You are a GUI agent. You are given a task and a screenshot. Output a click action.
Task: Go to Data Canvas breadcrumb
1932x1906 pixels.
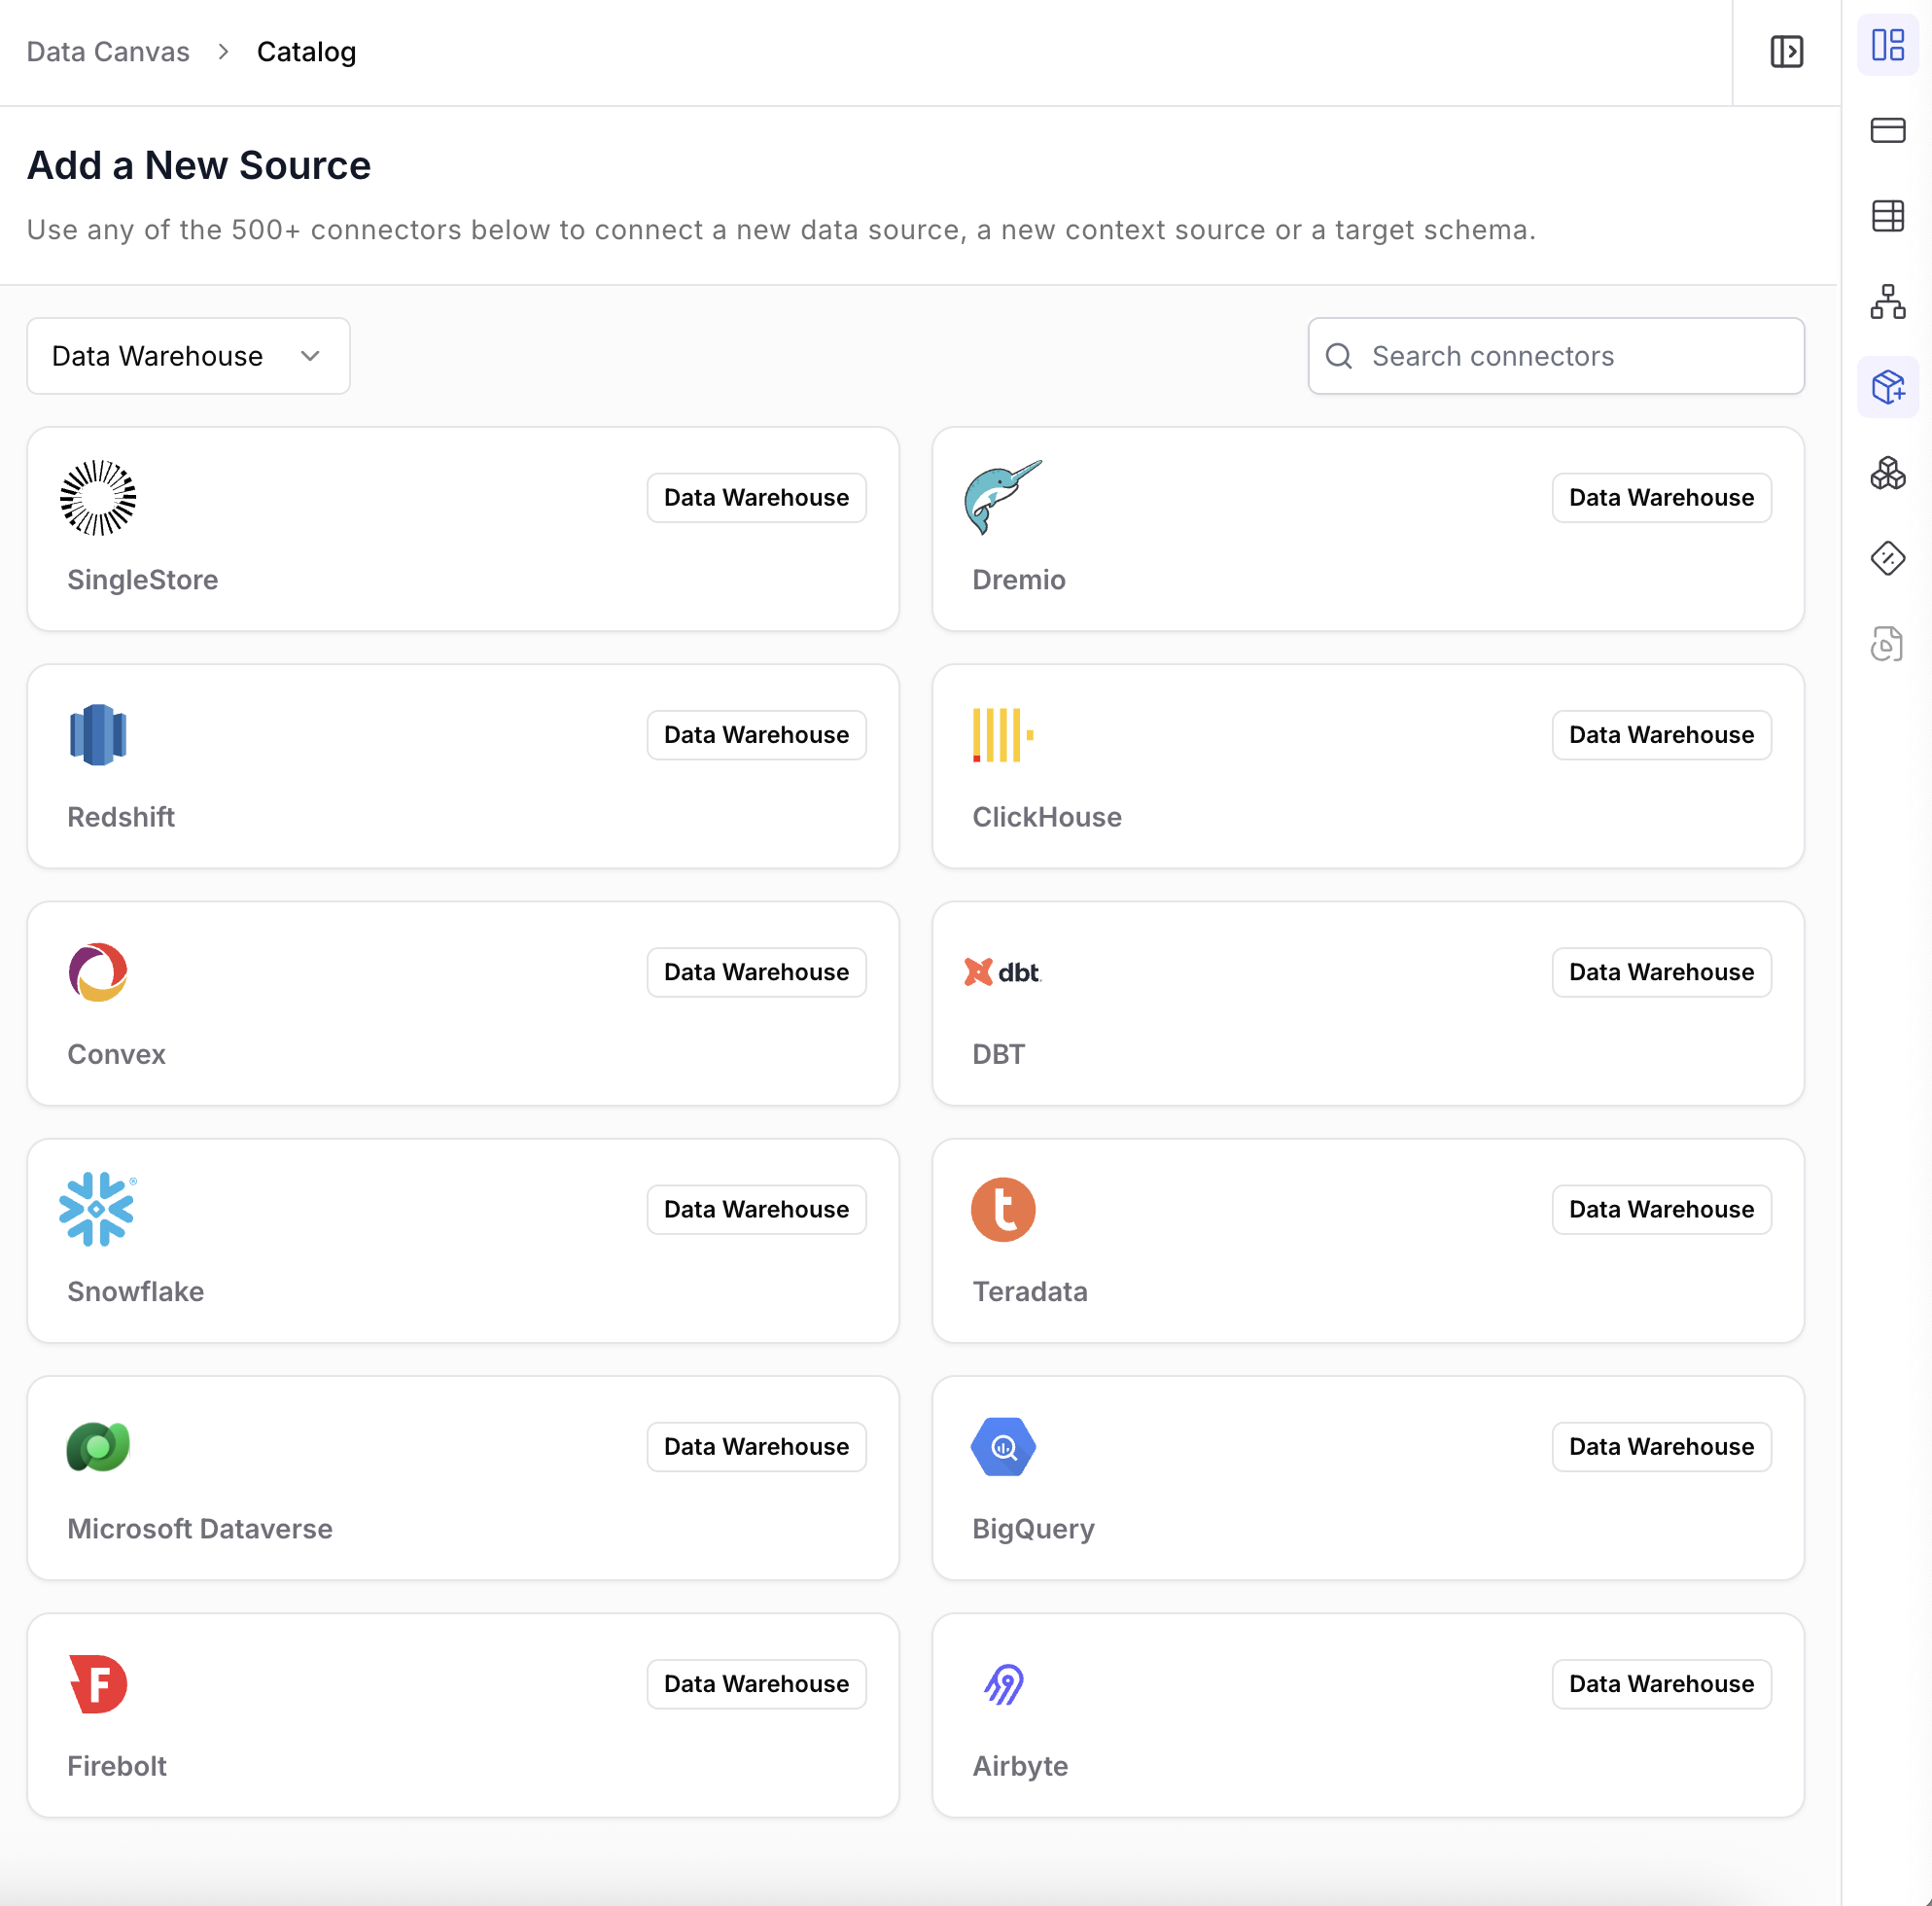tap(108, 52)
